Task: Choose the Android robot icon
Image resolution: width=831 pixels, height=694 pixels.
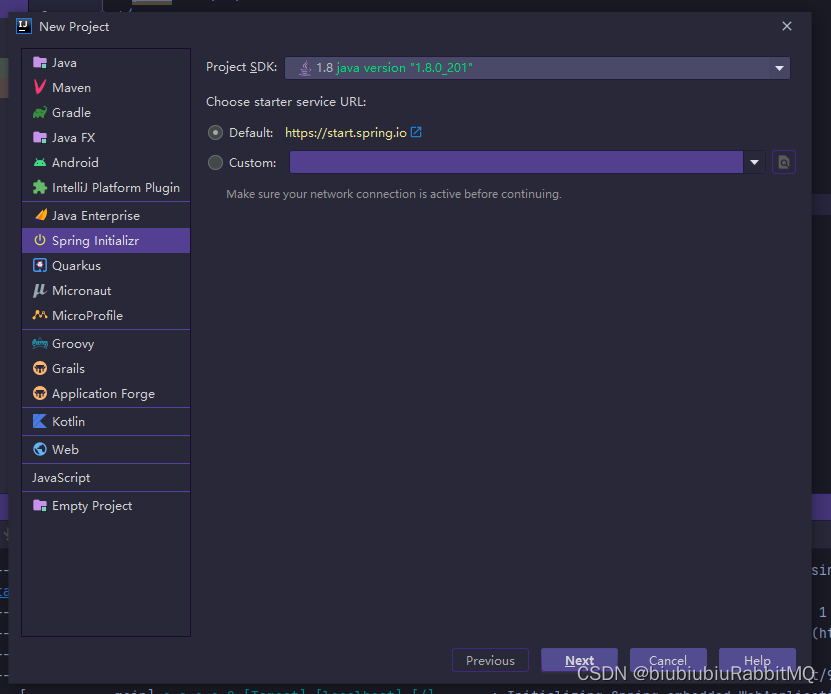Action: [40, 162]
